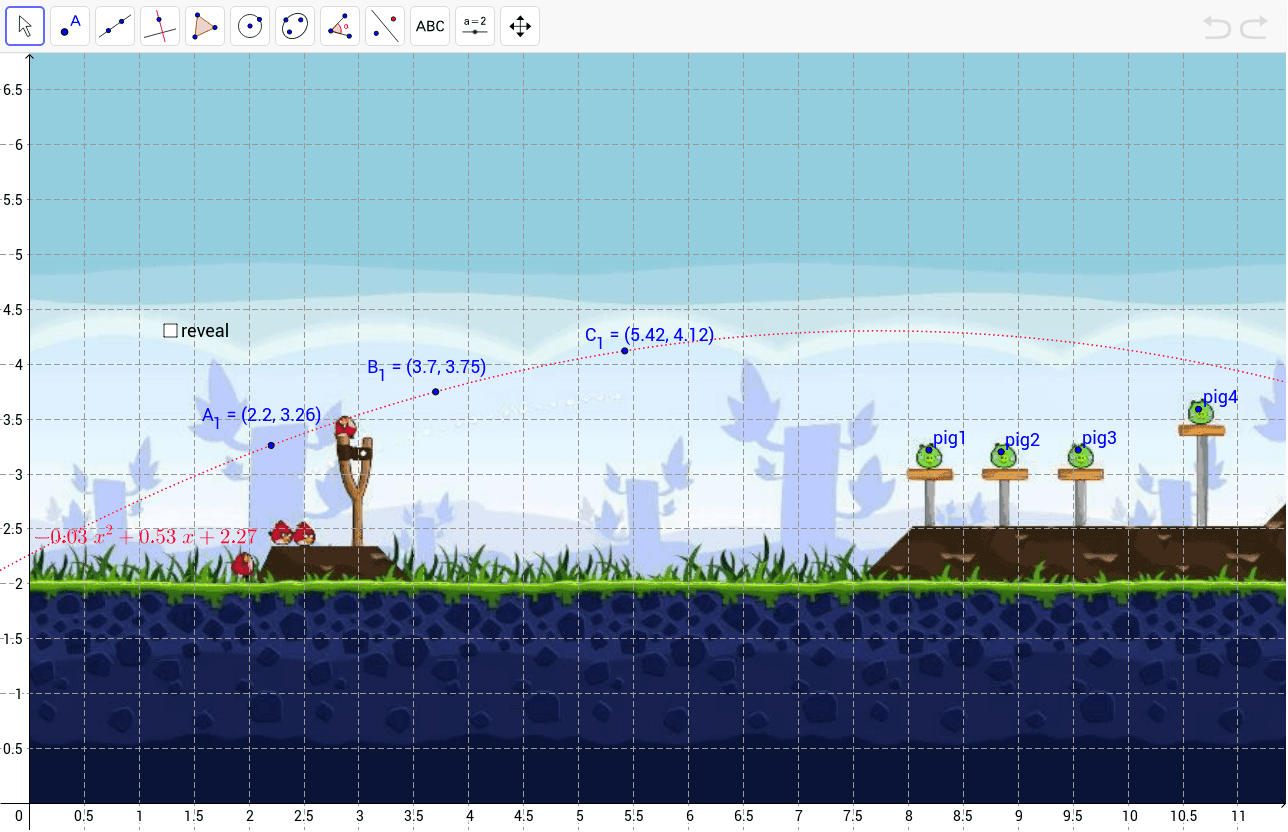Click point C1 on the parabola
Screen dimensions: 1288x832
pyautogui.click(x=624, y=350)
